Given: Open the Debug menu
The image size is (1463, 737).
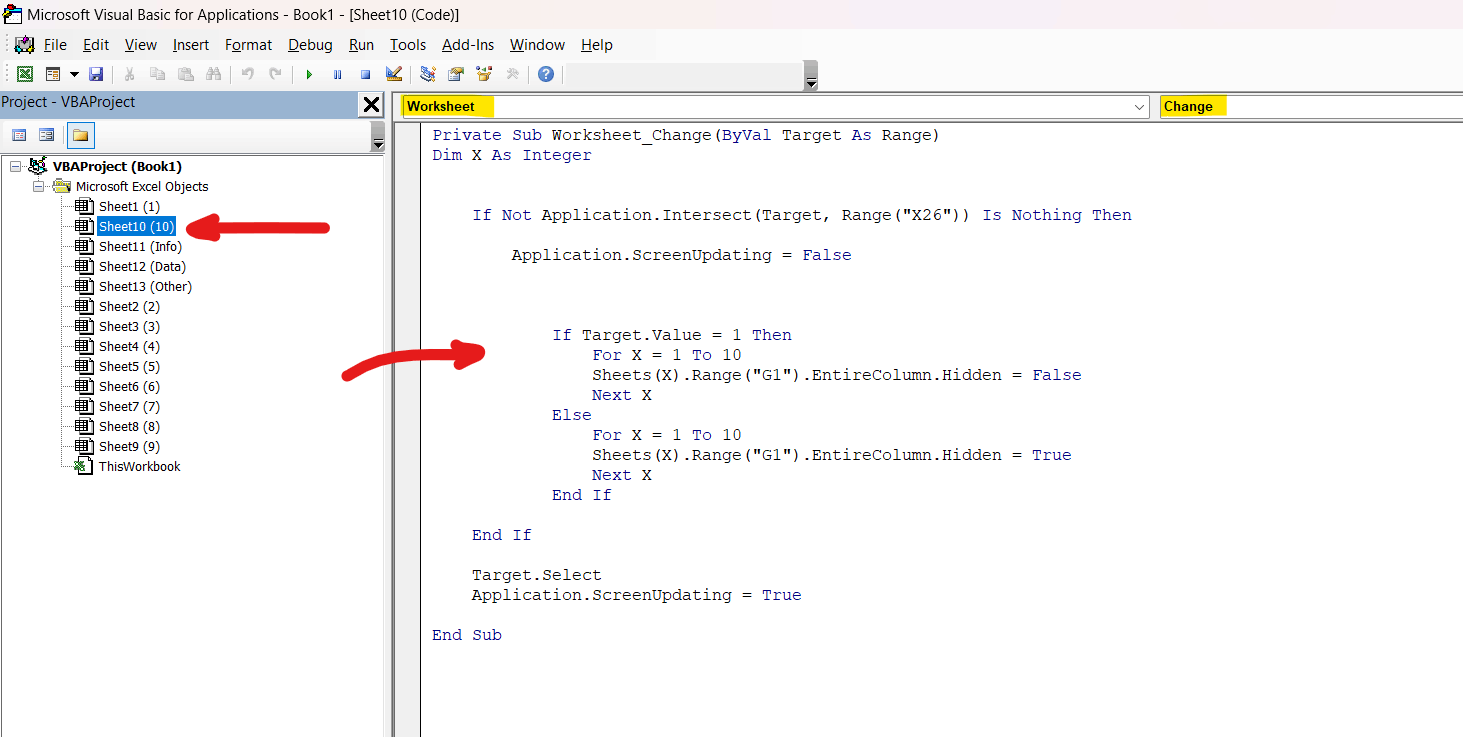Looking at the screenshot, I should pyautogui.click(x=310, y=45).
